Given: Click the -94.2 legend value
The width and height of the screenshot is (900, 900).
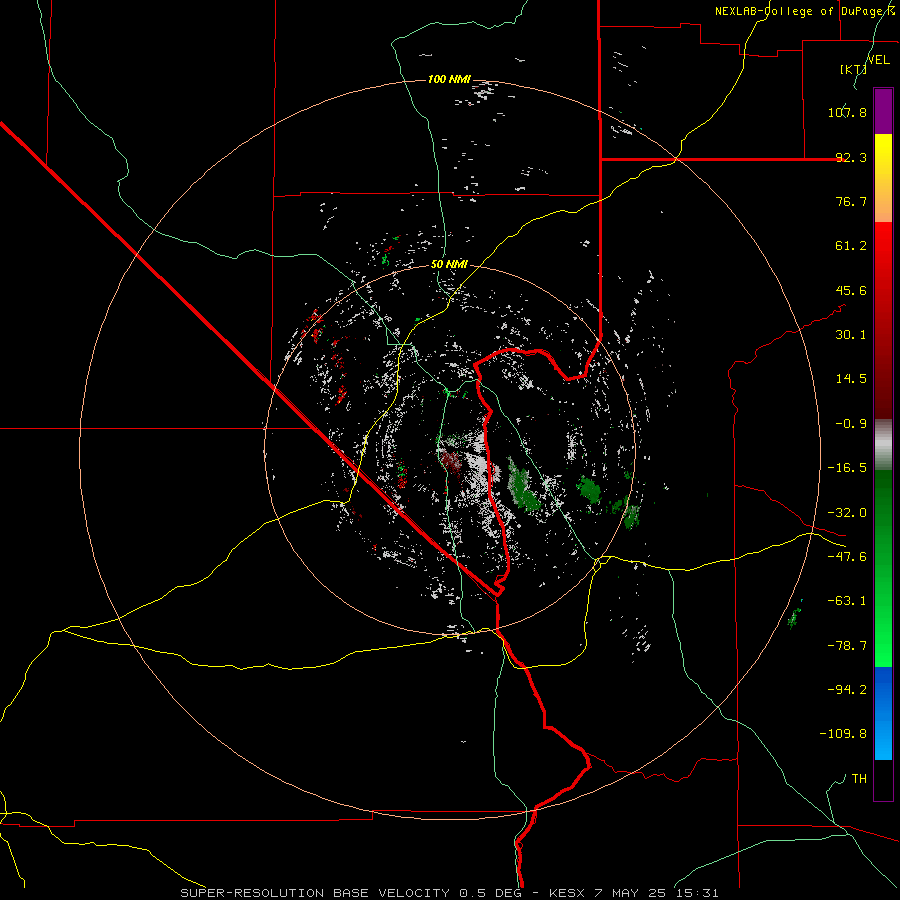Looking at the screenshot, I should coord(847,689).
